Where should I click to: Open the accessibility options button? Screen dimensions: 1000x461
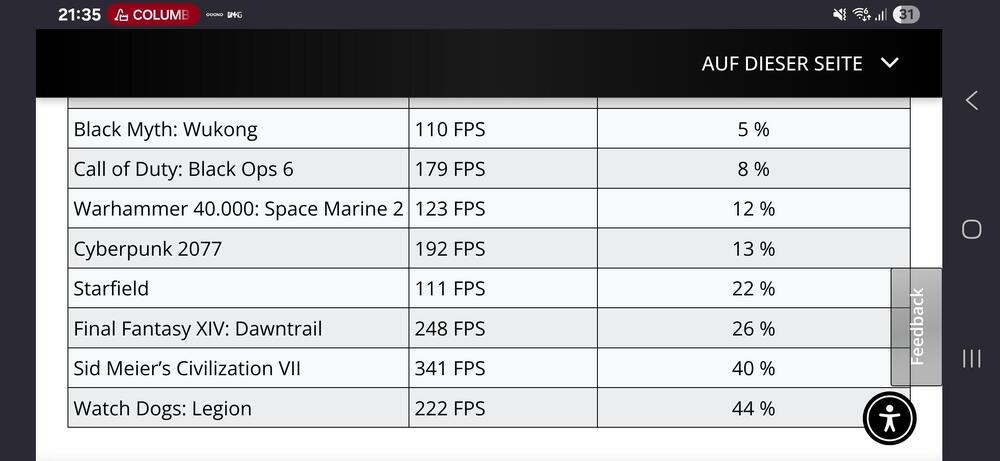889,418
